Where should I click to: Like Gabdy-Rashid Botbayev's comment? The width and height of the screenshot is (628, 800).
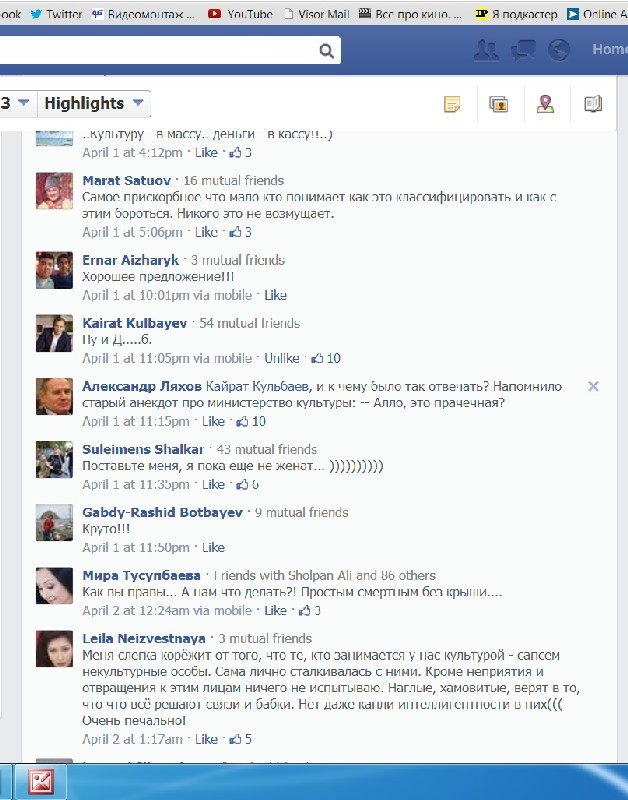click(x=213, y=547)
